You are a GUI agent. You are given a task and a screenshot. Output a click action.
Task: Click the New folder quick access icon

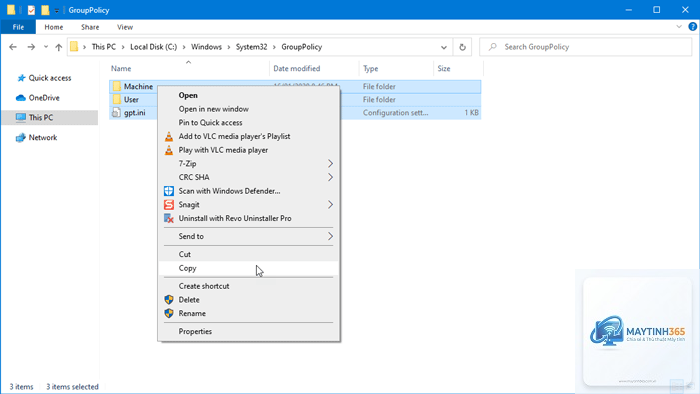pyautogui.click(x=45, y=10)
